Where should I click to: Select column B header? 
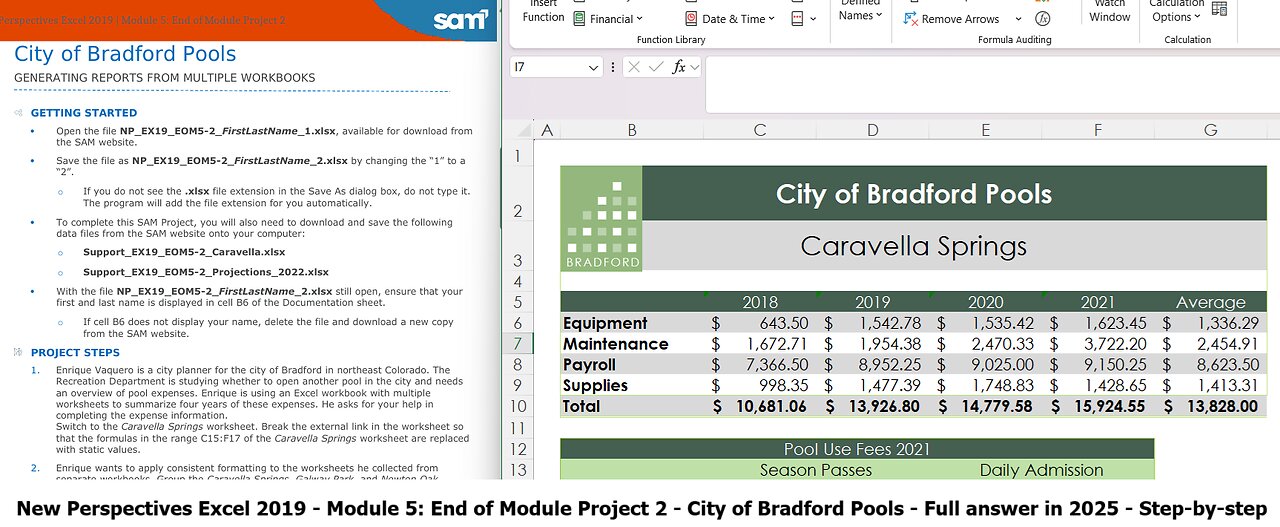tap(632, 130)
